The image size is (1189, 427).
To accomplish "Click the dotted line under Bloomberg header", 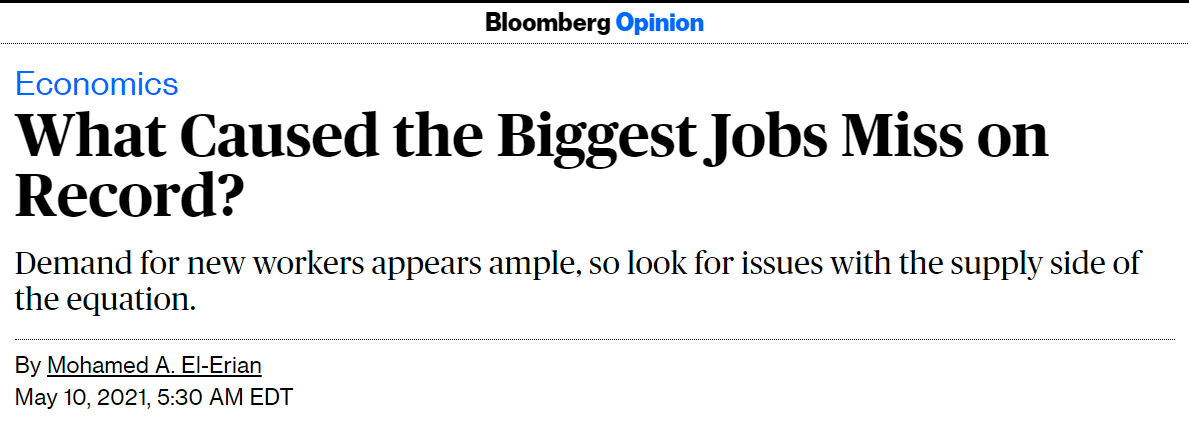I will 594,43.
